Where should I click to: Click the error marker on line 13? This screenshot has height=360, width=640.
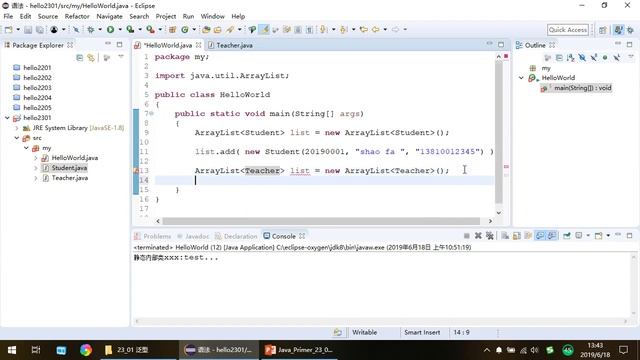(x=136, y=171)
